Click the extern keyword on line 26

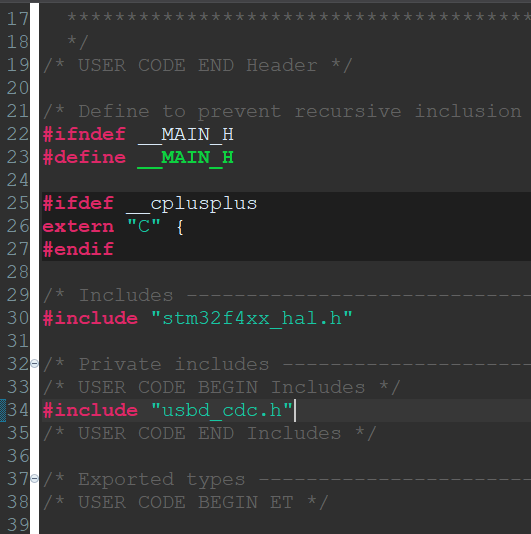(78, 226)
